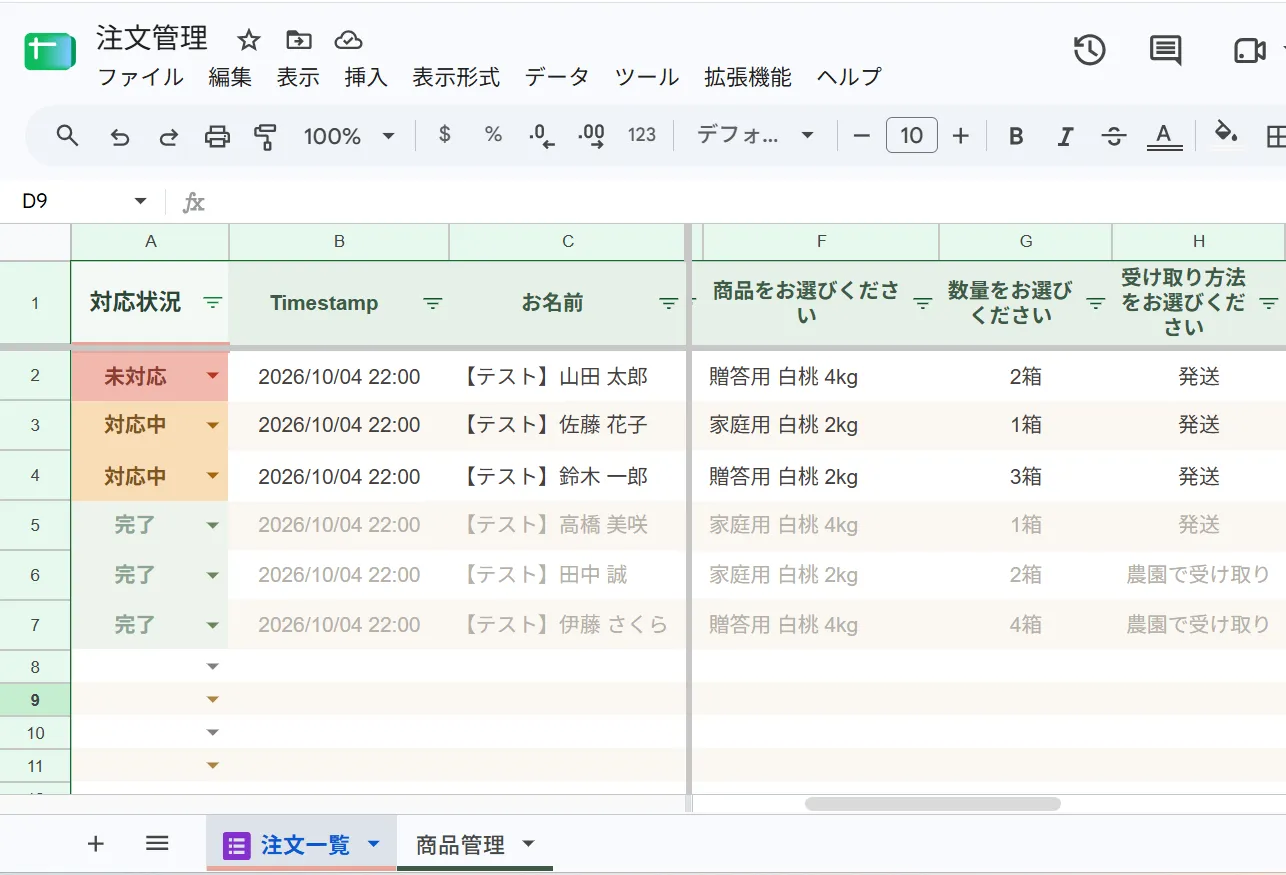Viewport: 1286px width, 875px height.
Task: Format as currency with $ icon
Action: pos(445,135)
